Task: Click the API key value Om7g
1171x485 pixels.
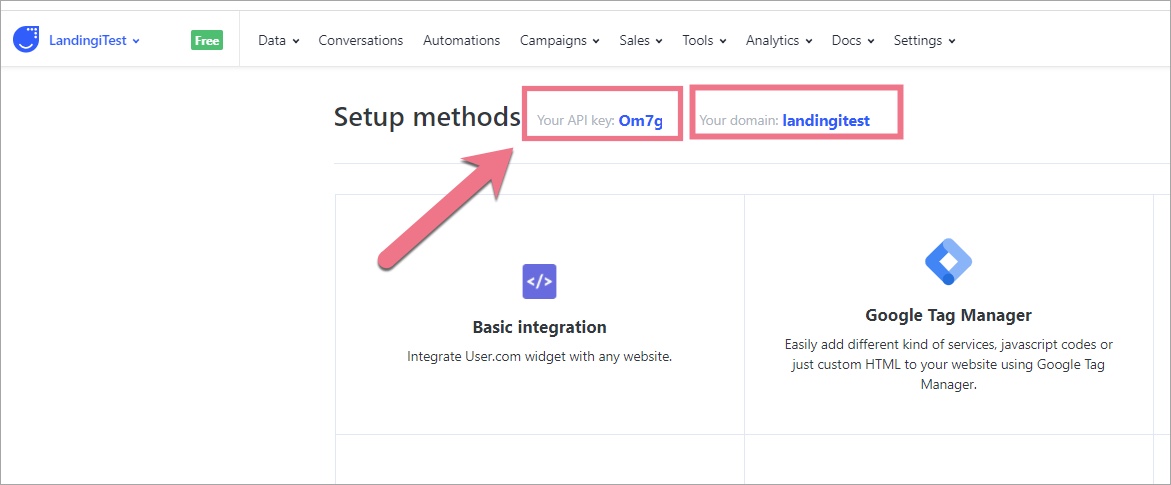Action: (x=640, y=121)
